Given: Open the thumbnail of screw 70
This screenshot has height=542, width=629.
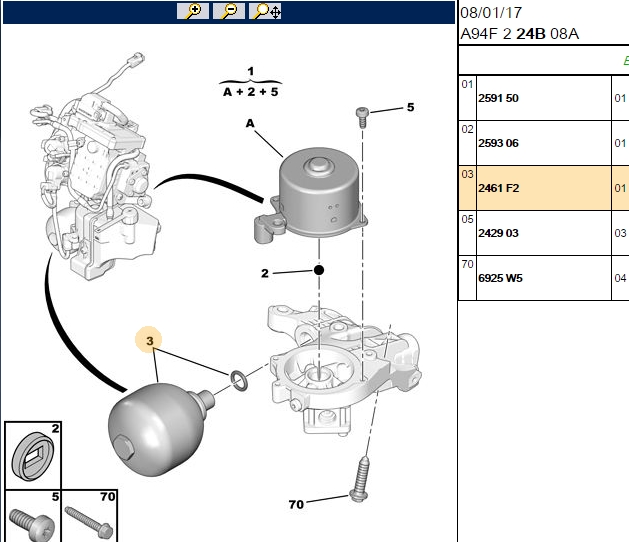Looking at the screenshot, I should click(x=89, y=516).
